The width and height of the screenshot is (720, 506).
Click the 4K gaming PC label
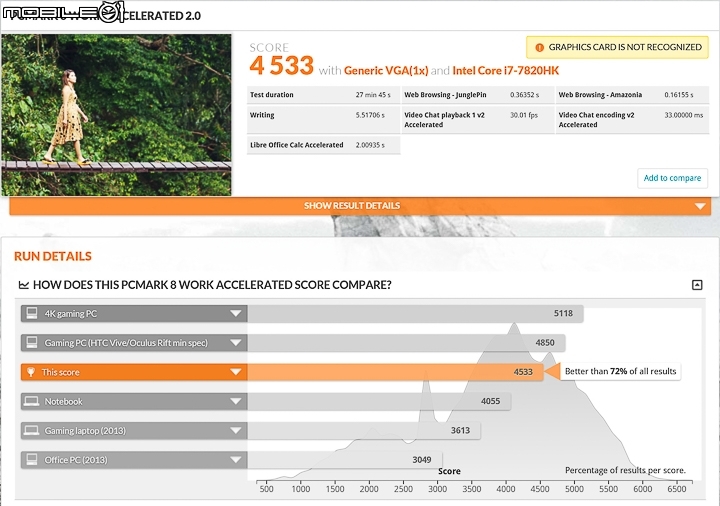[x=71, y=314]
